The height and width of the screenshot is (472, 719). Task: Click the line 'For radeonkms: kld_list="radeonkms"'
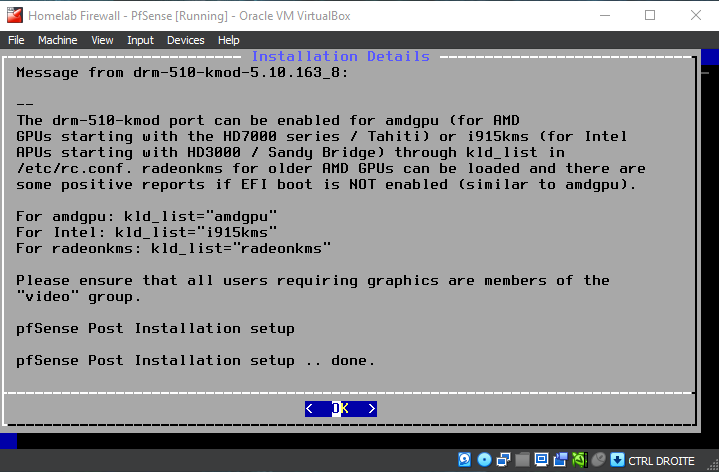coord(173,248)
